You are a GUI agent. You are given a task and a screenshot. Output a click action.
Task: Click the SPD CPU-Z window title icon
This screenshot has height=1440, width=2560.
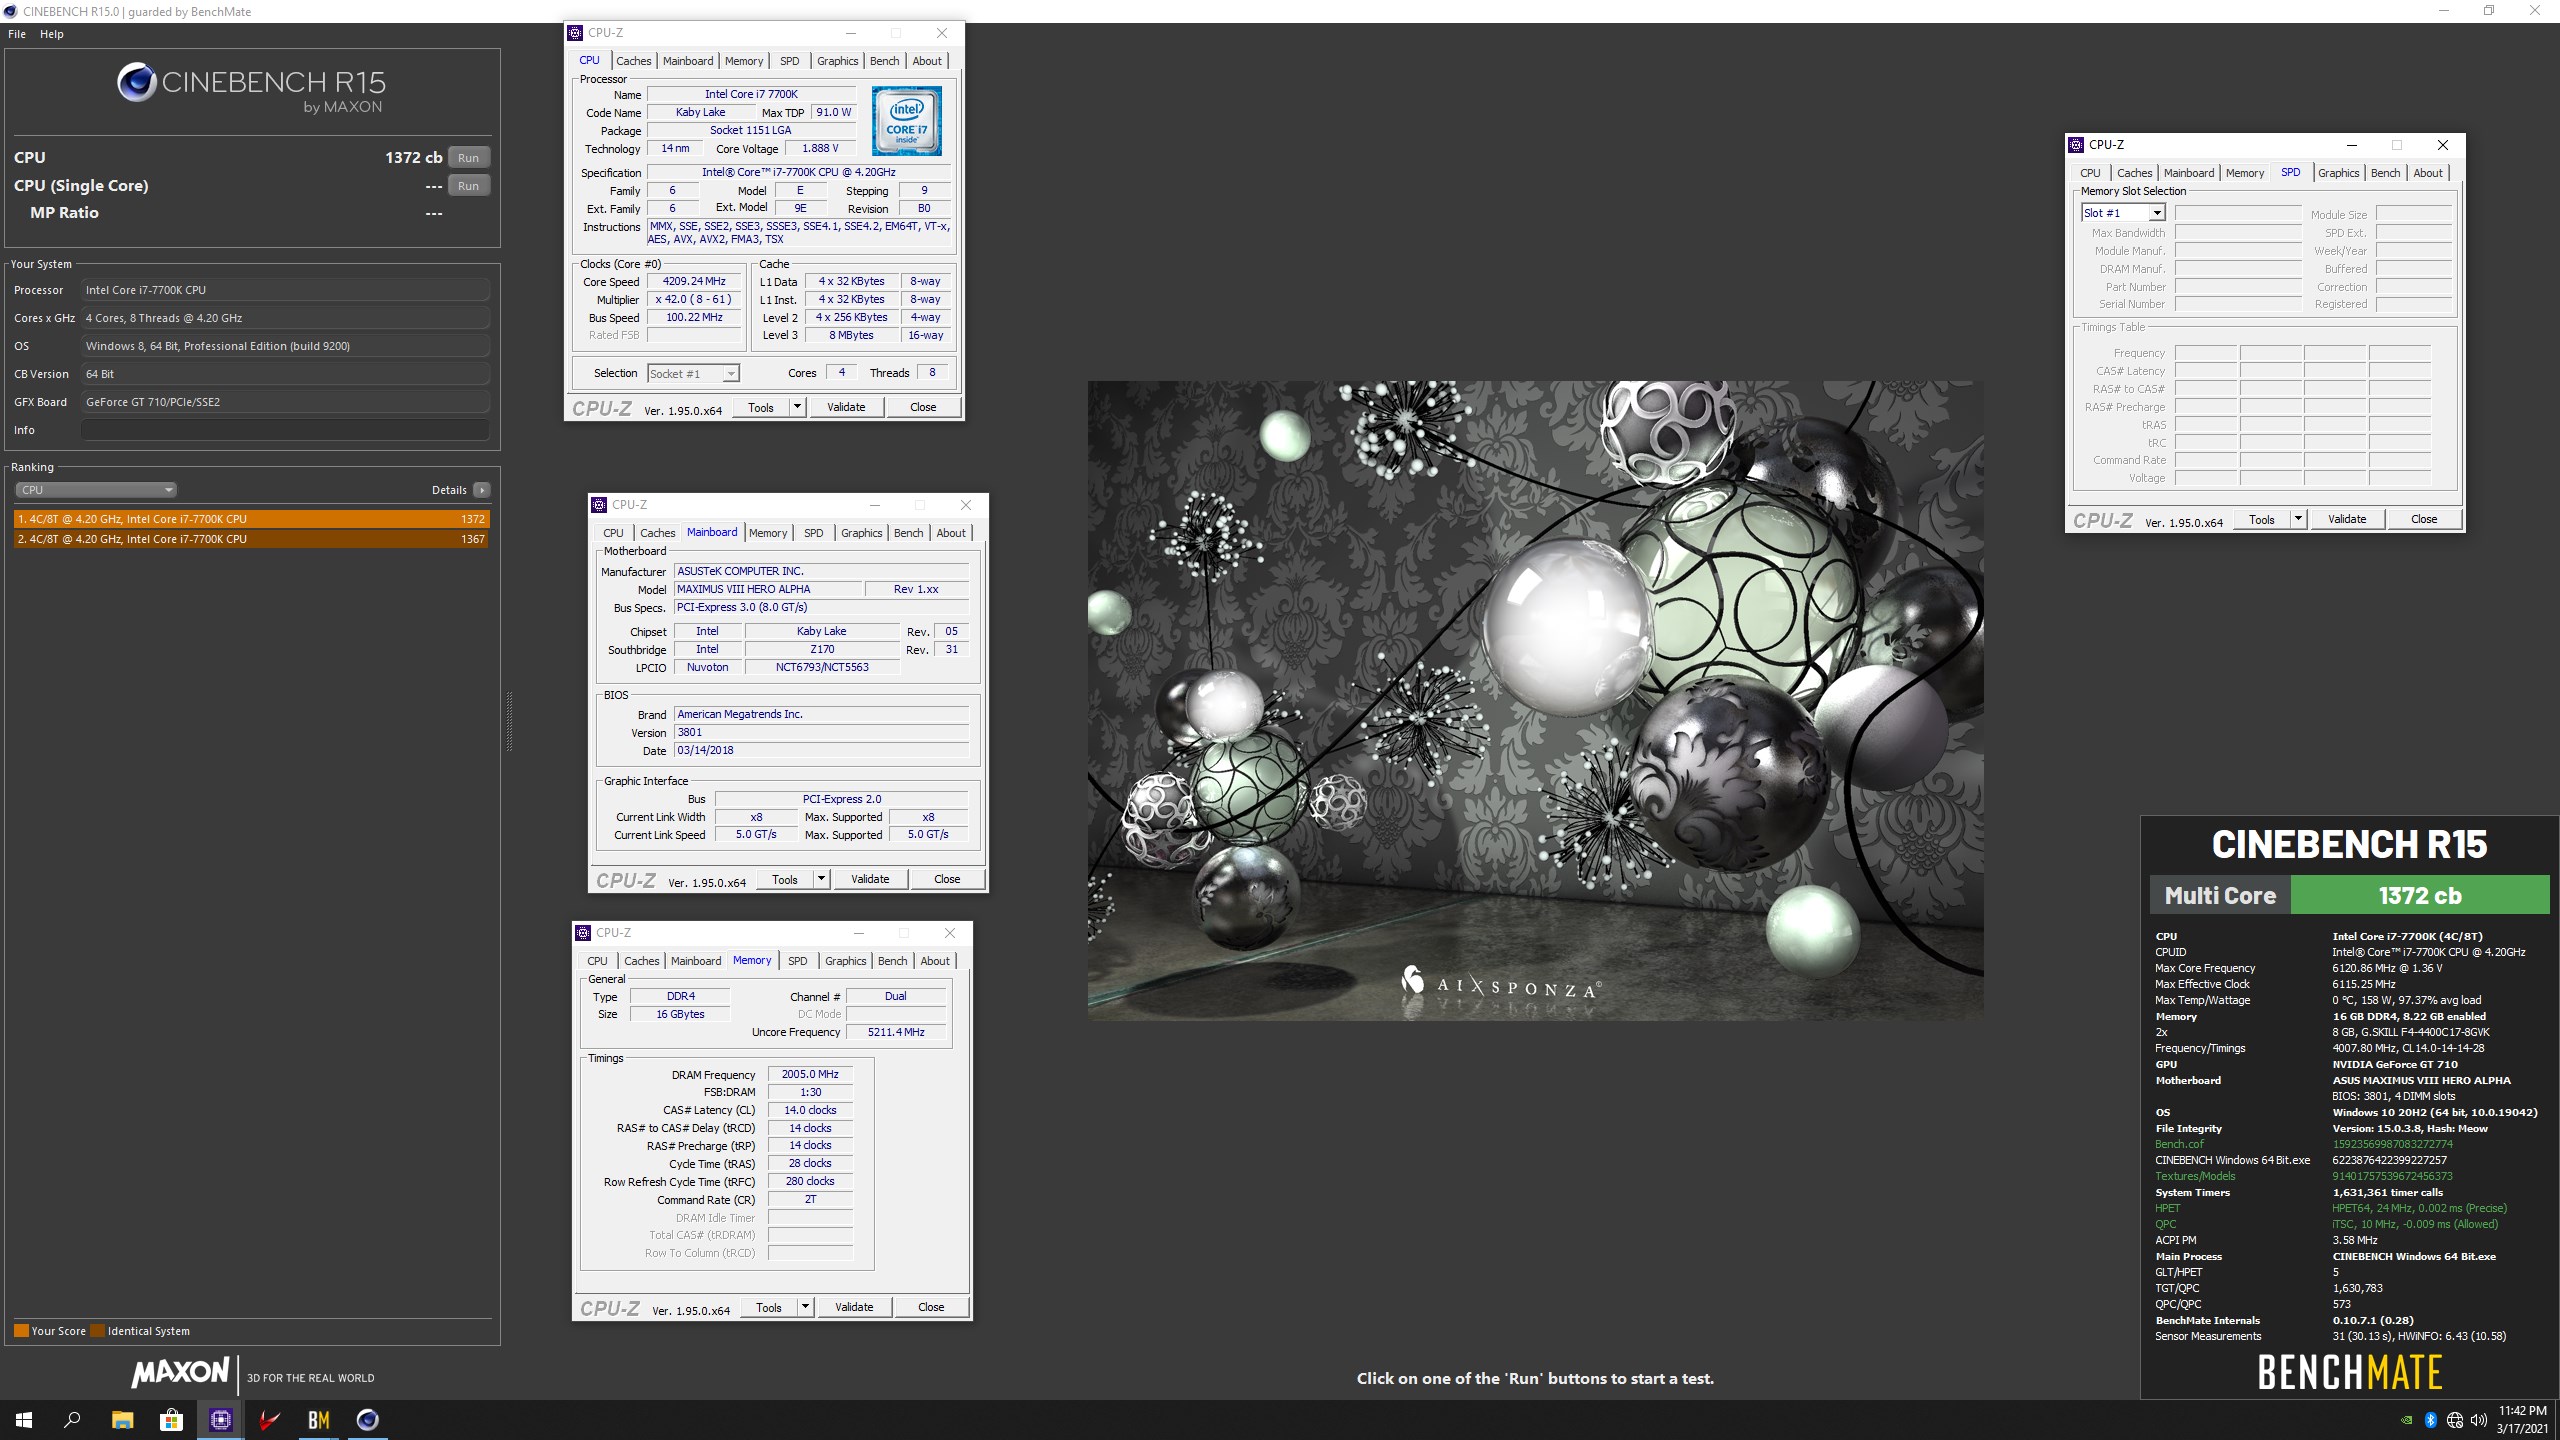coord(2076,145)
